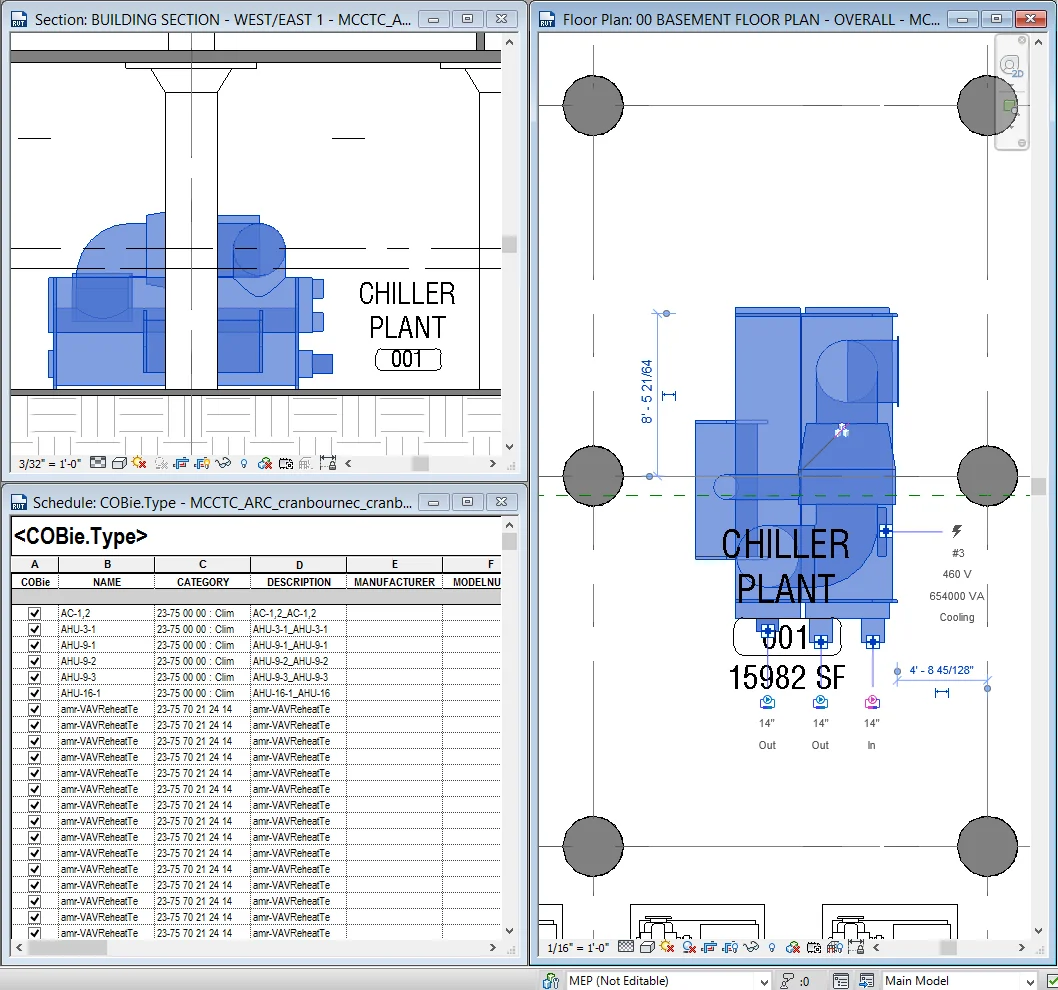Reveal hidden elements lightbulb in Section view
Screen dimensions: 1058x990
click(244, 464)
